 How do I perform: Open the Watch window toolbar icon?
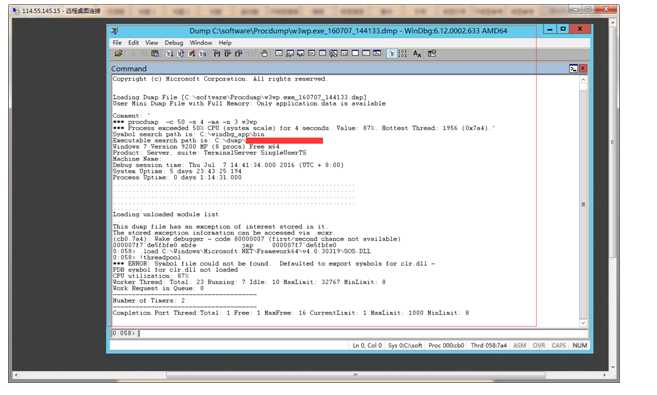click(290, 53)
